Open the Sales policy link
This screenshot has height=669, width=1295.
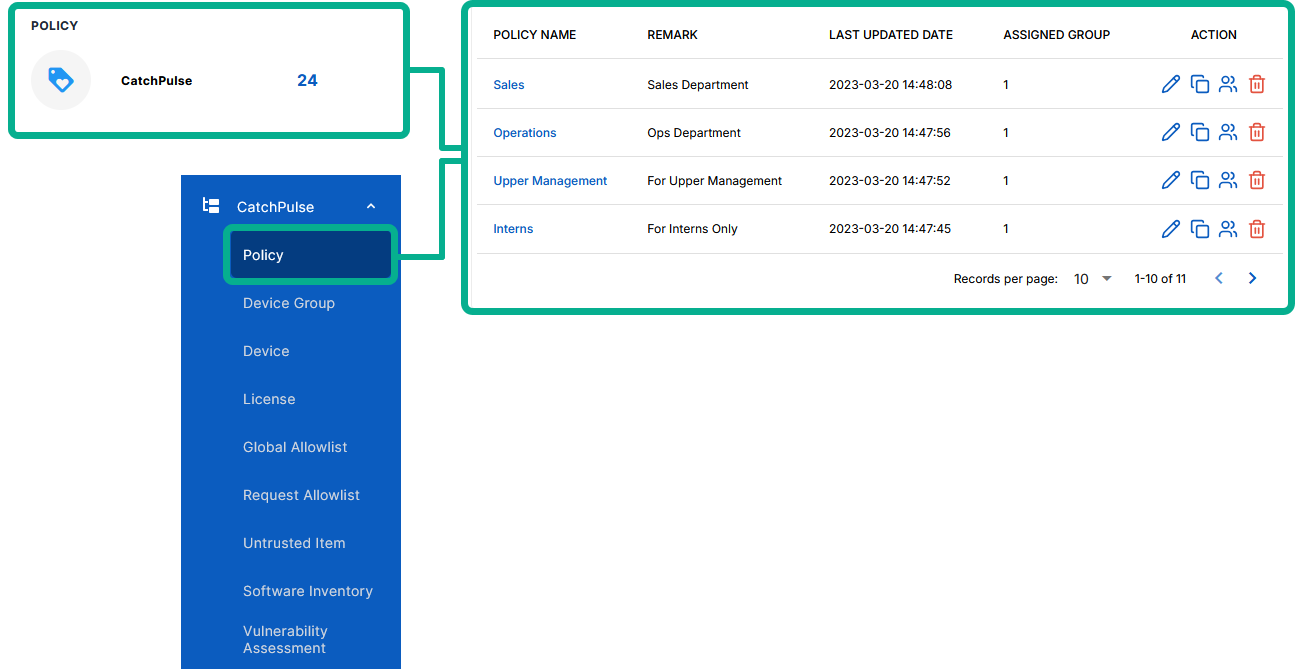(509, 85)
